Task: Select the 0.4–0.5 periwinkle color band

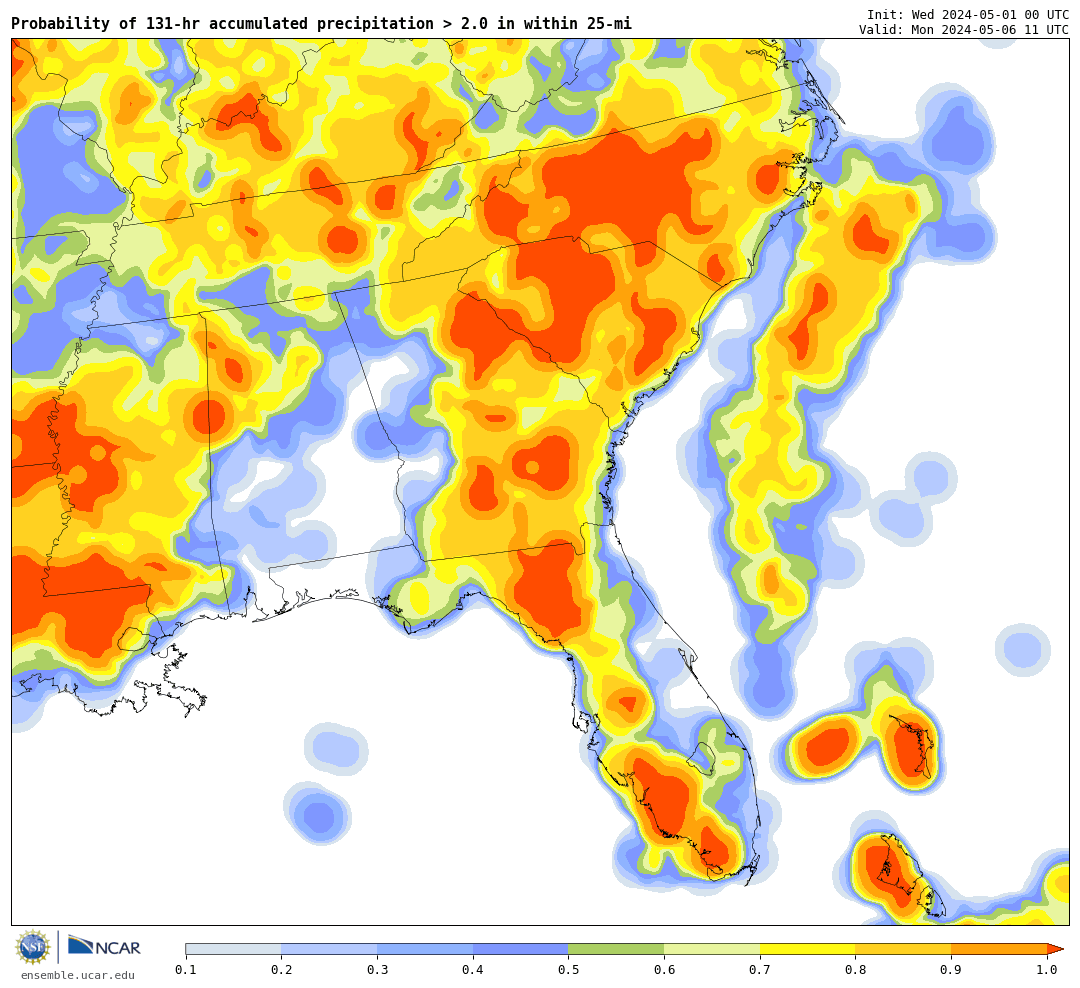Action: pyautogui.click(x=520, y=949)
